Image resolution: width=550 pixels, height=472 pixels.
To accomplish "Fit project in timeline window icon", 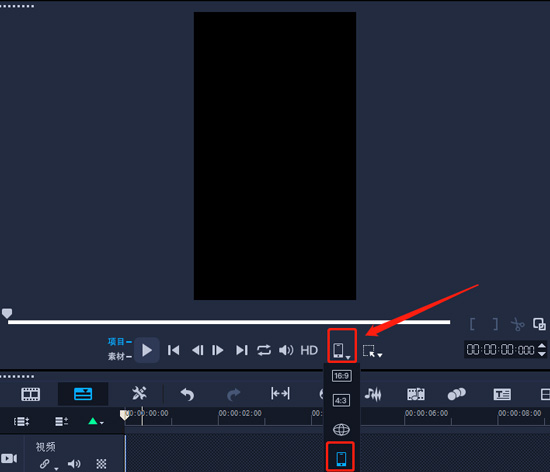I will pyautogui.click(x=280, y=393).
